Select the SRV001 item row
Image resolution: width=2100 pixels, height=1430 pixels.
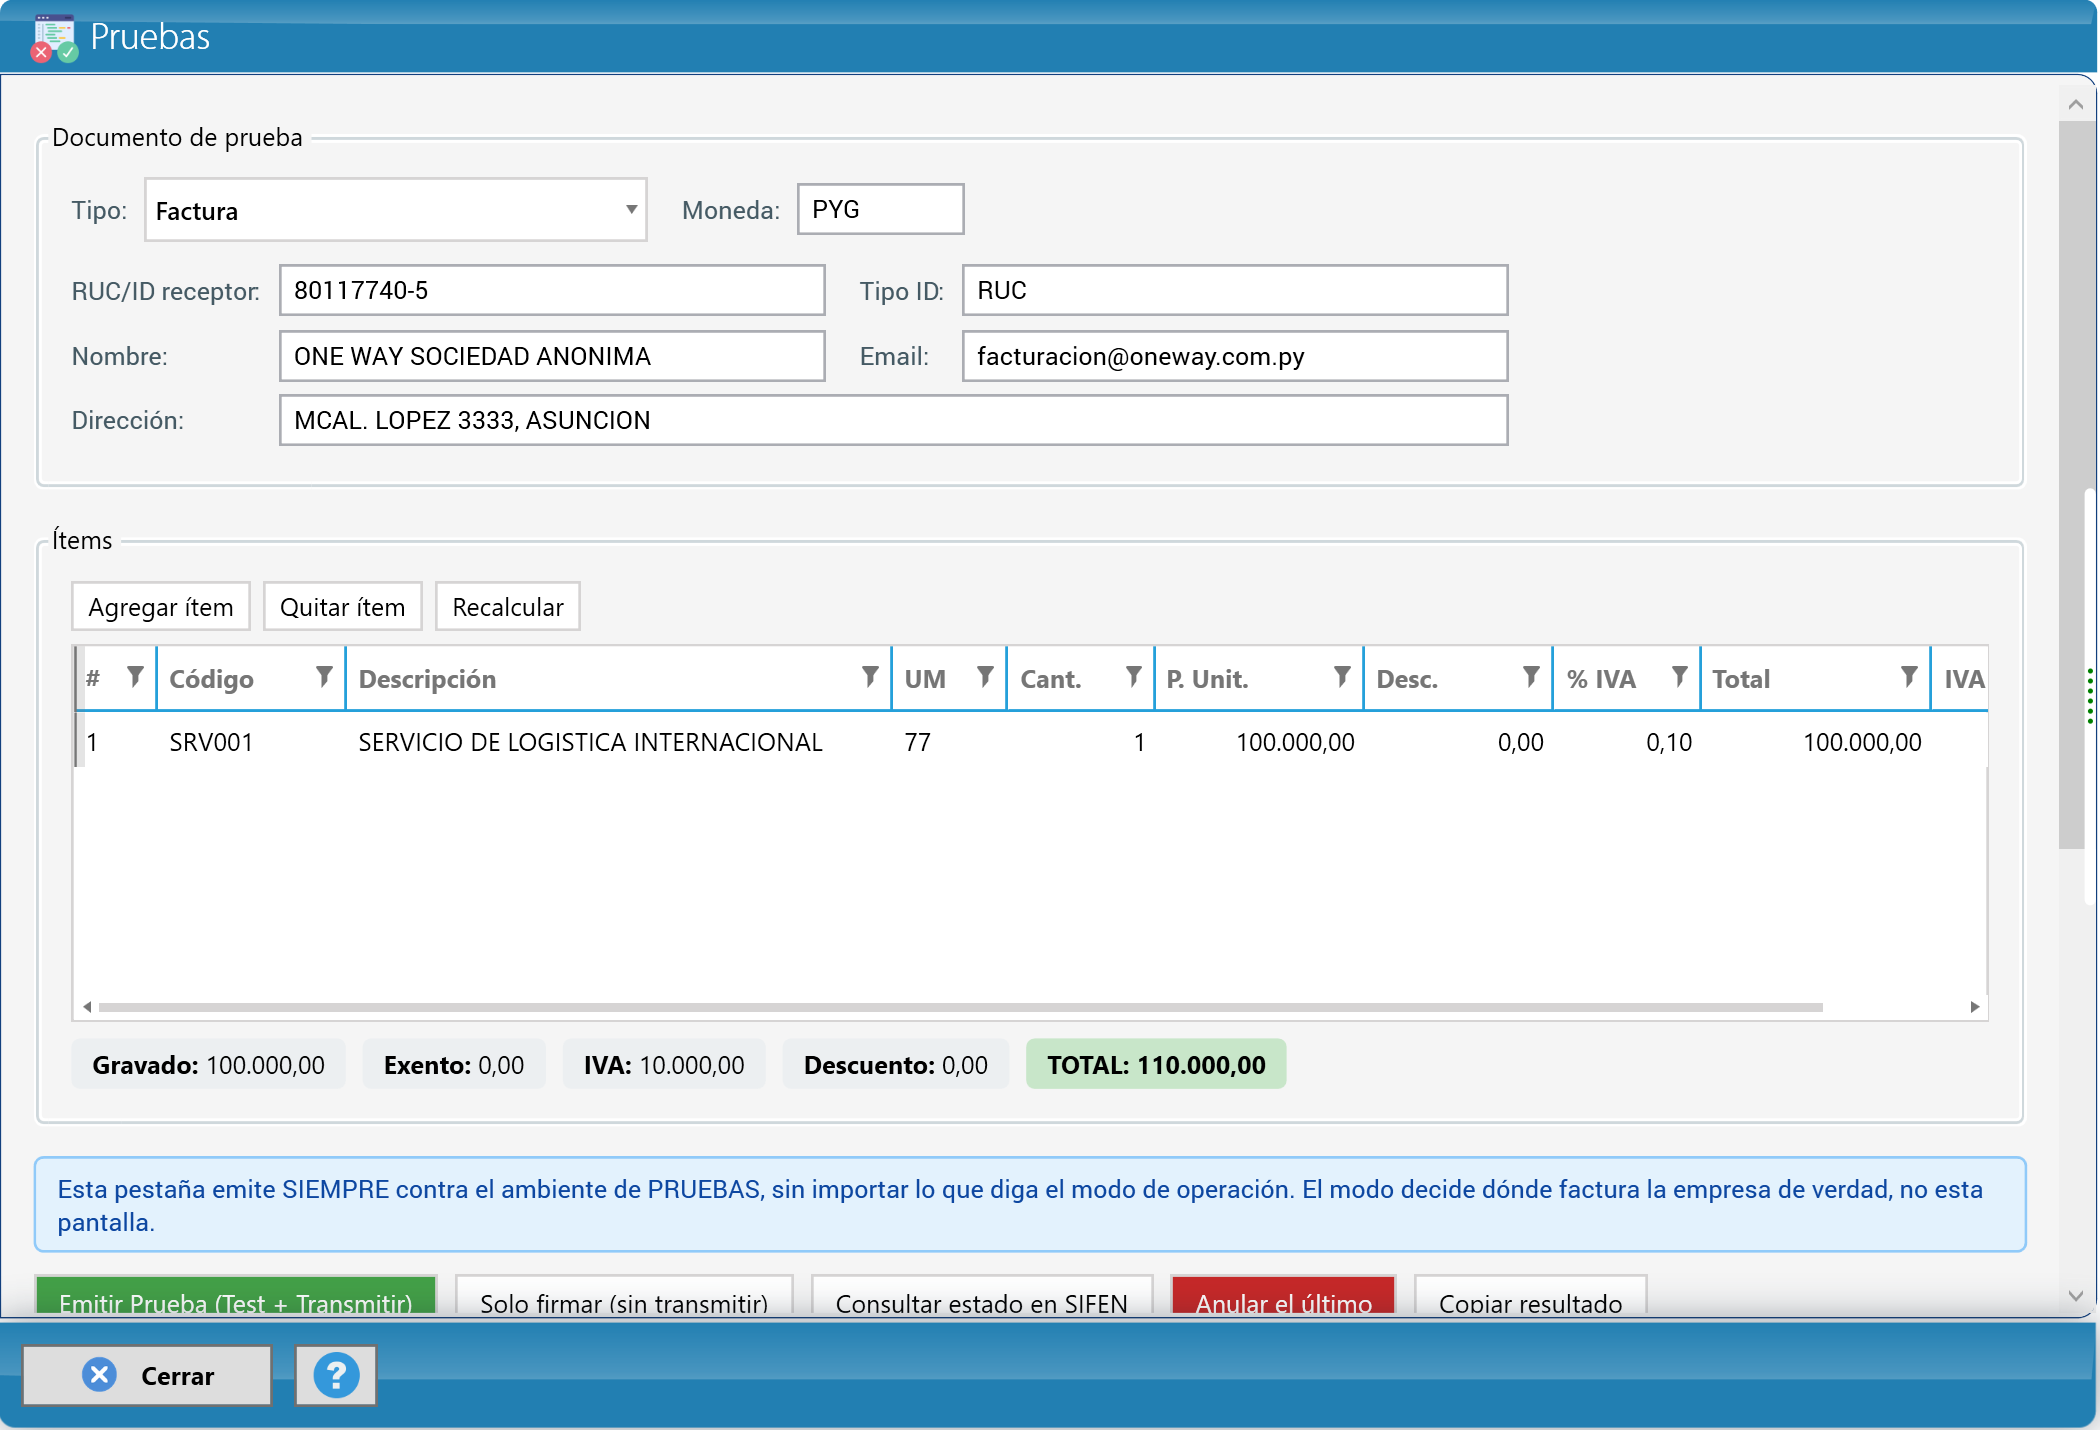[x=1030, y=742]
